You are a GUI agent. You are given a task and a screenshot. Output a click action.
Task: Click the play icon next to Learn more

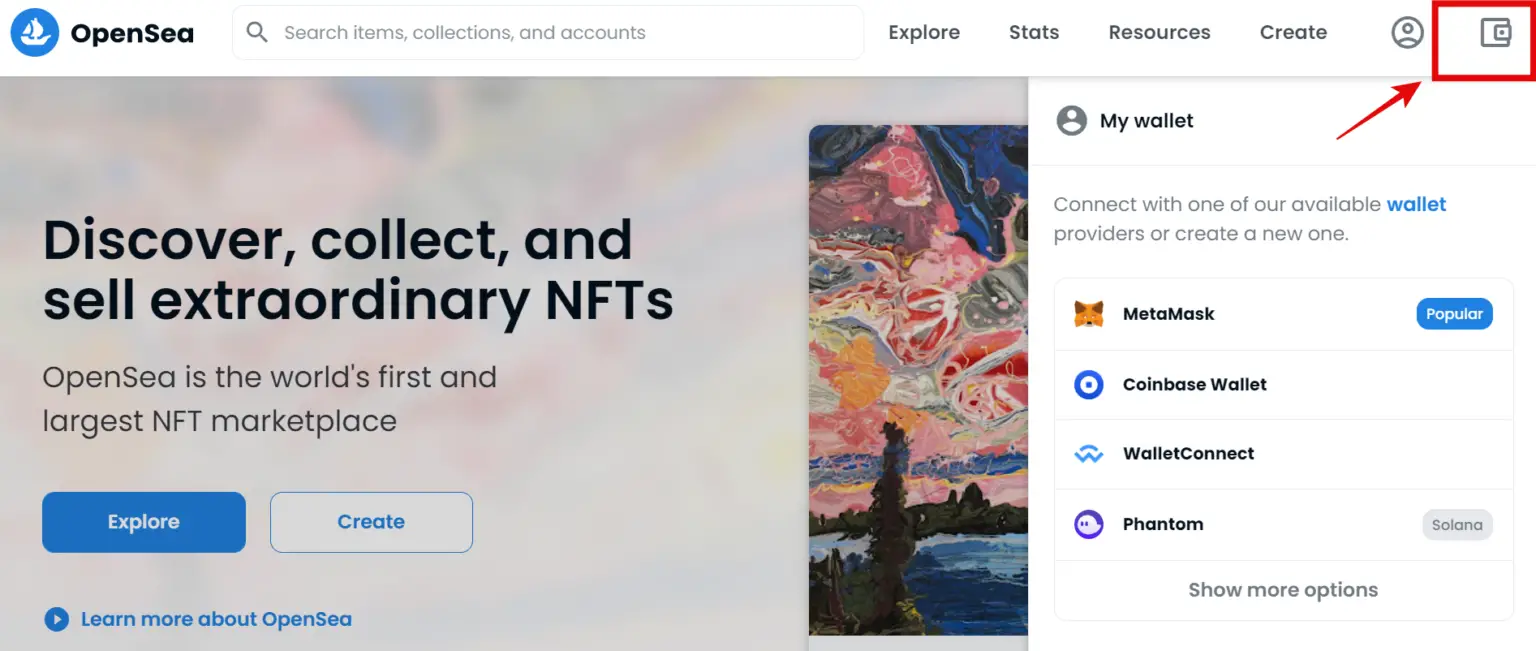pyautogui.click(x=57, y=619)
